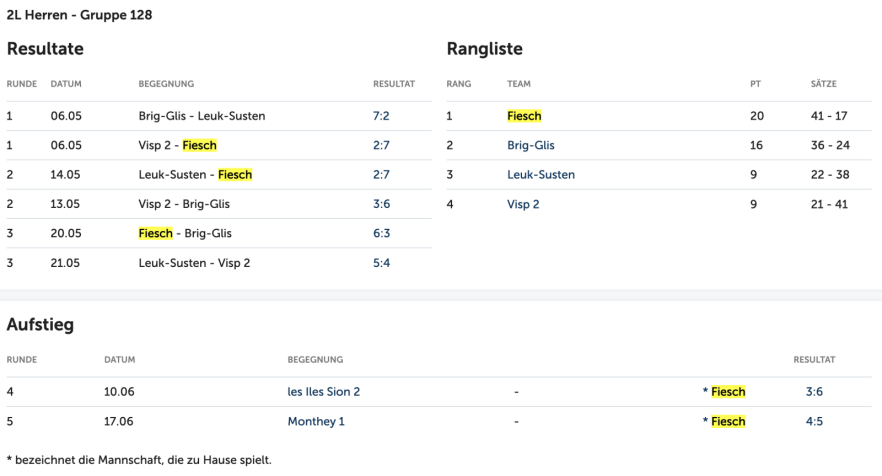Viewport: 882px width, 476px height.
Task: Open the Visp 2 team ranked fourth
Action: 523,204
